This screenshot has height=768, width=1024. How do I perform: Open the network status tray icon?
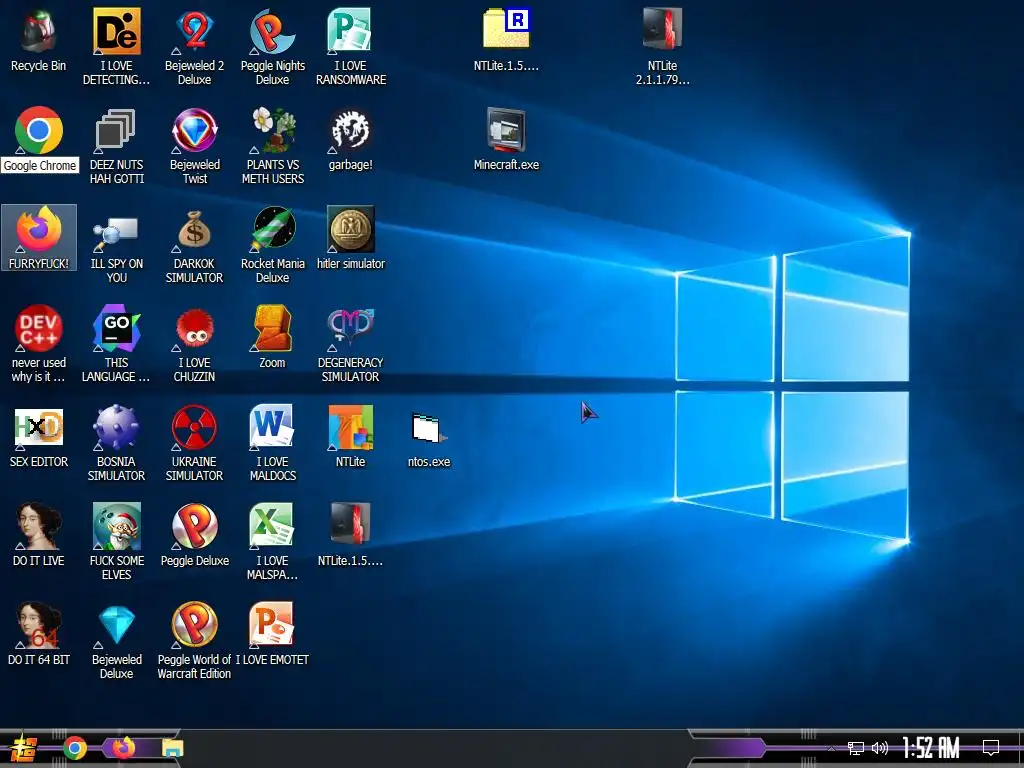point(855,748)
